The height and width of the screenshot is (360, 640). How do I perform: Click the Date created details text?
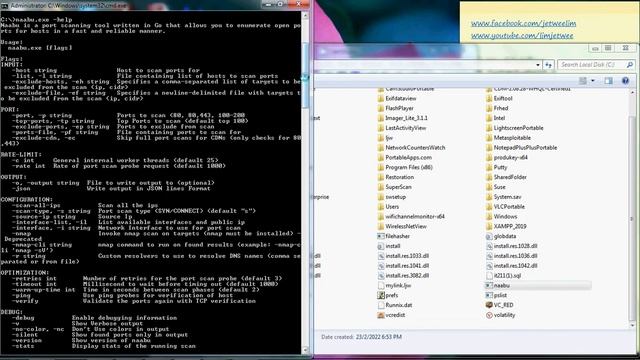pos(361,337)
